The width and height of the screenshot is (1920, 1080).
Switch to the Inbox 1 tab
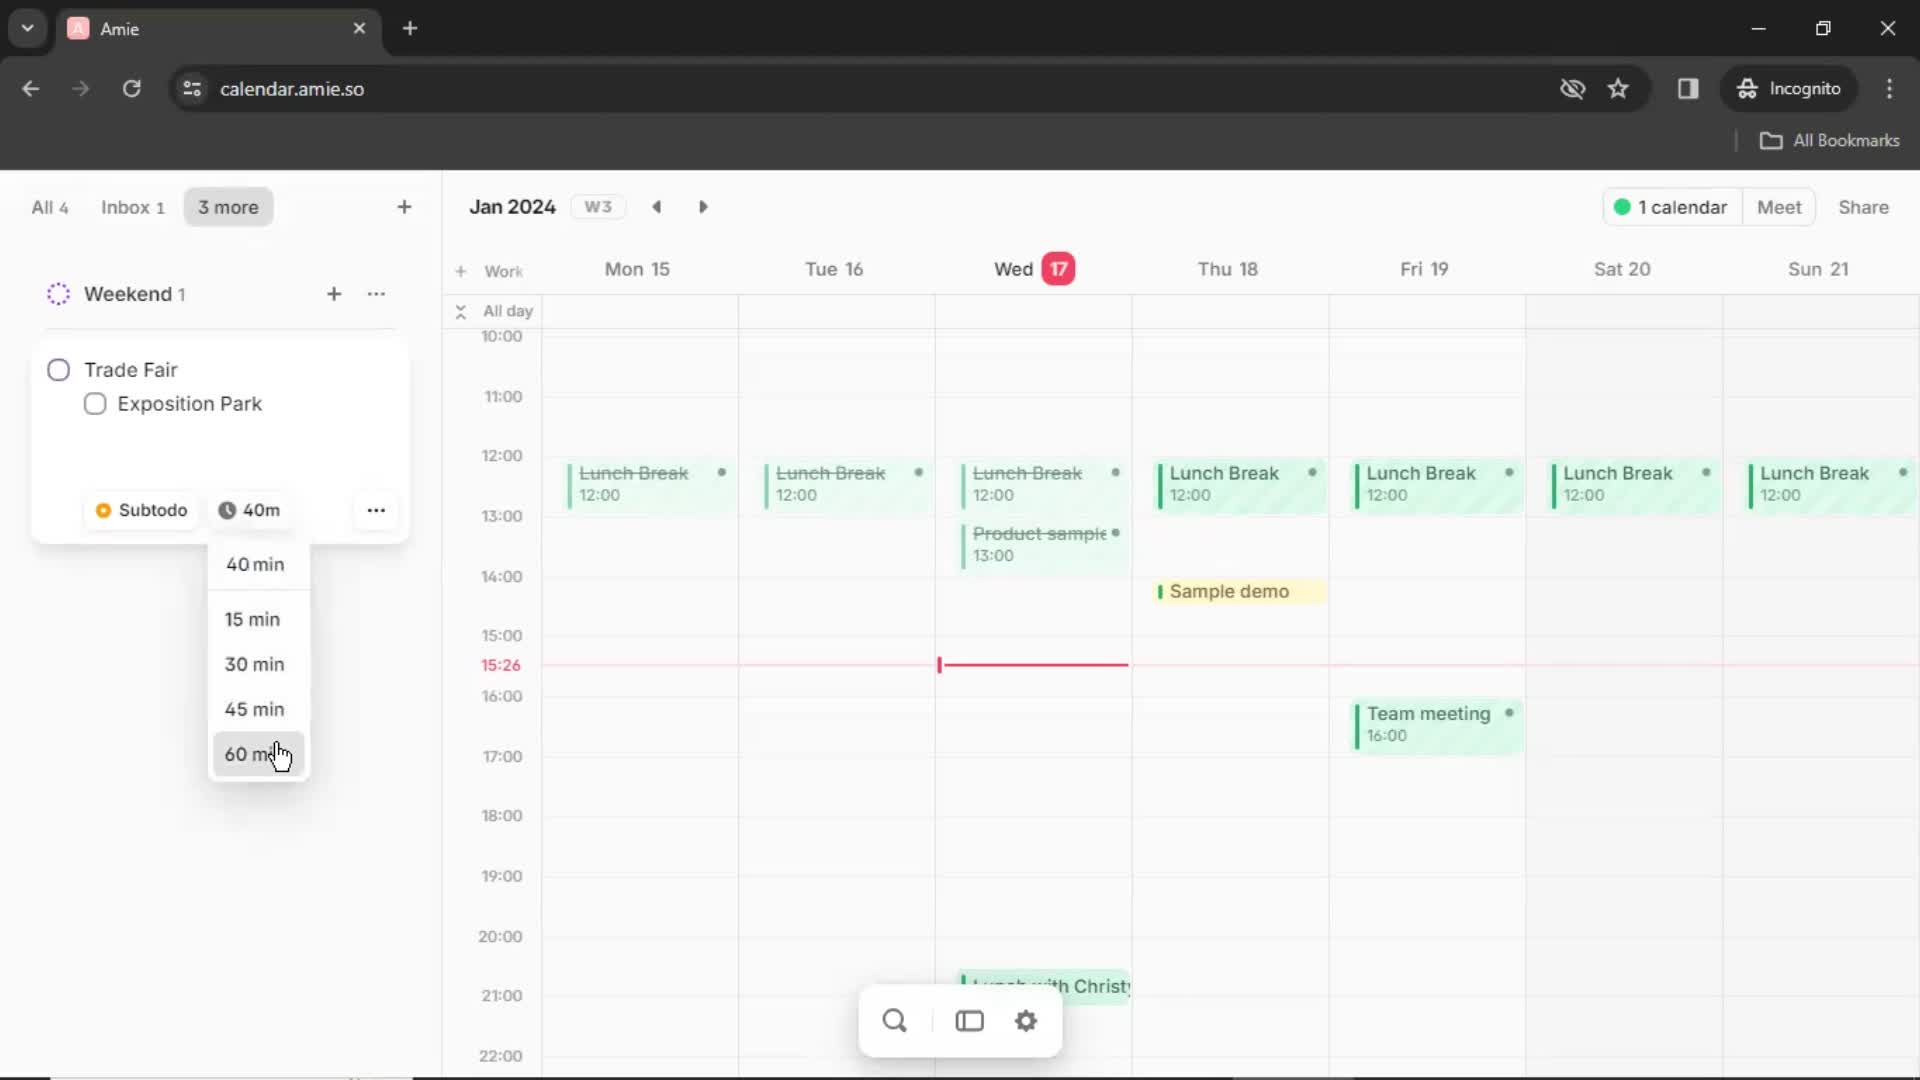click(x=132, y=207)
